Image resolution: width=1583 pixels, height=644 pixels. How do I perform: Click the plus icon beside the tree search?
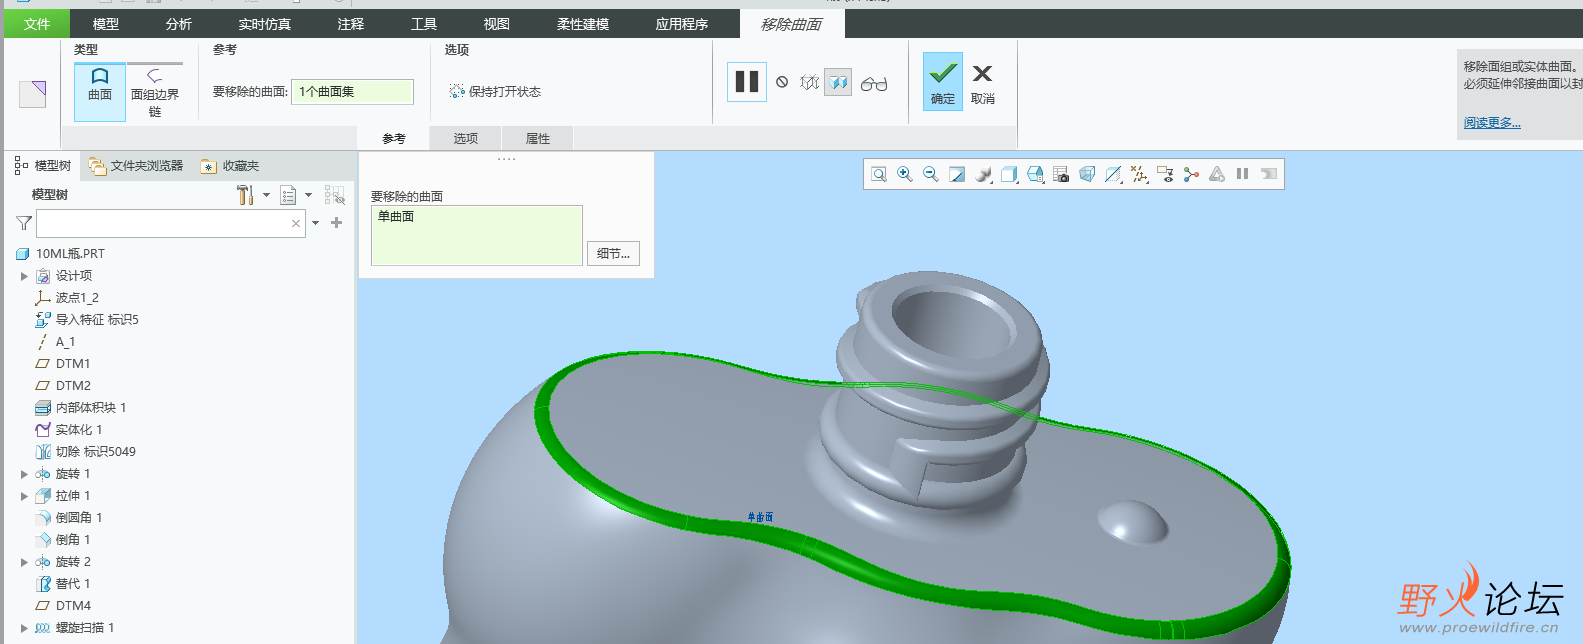pos(336,223)
